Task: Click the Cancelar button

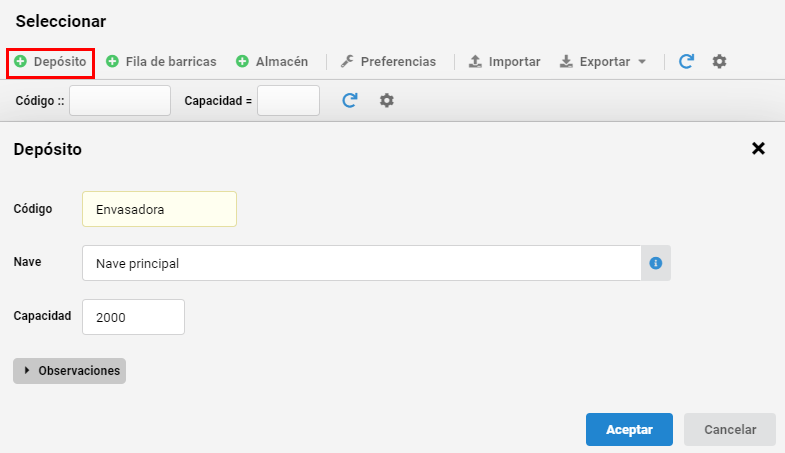Action: [730, 429]
